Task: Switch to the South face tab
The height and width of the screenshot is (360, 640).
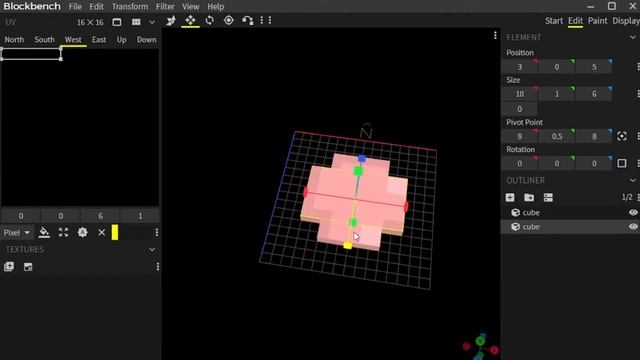Action: point(44,40)
